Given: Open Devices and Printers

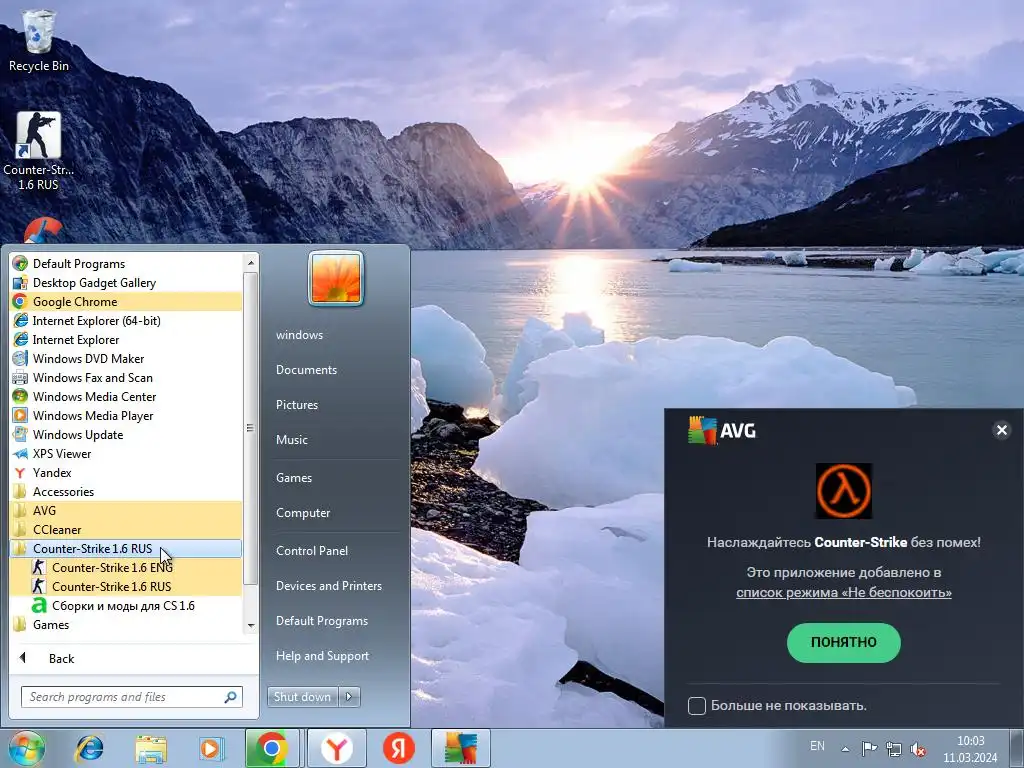Looking at the screenshot, I should tap(328, 586).
